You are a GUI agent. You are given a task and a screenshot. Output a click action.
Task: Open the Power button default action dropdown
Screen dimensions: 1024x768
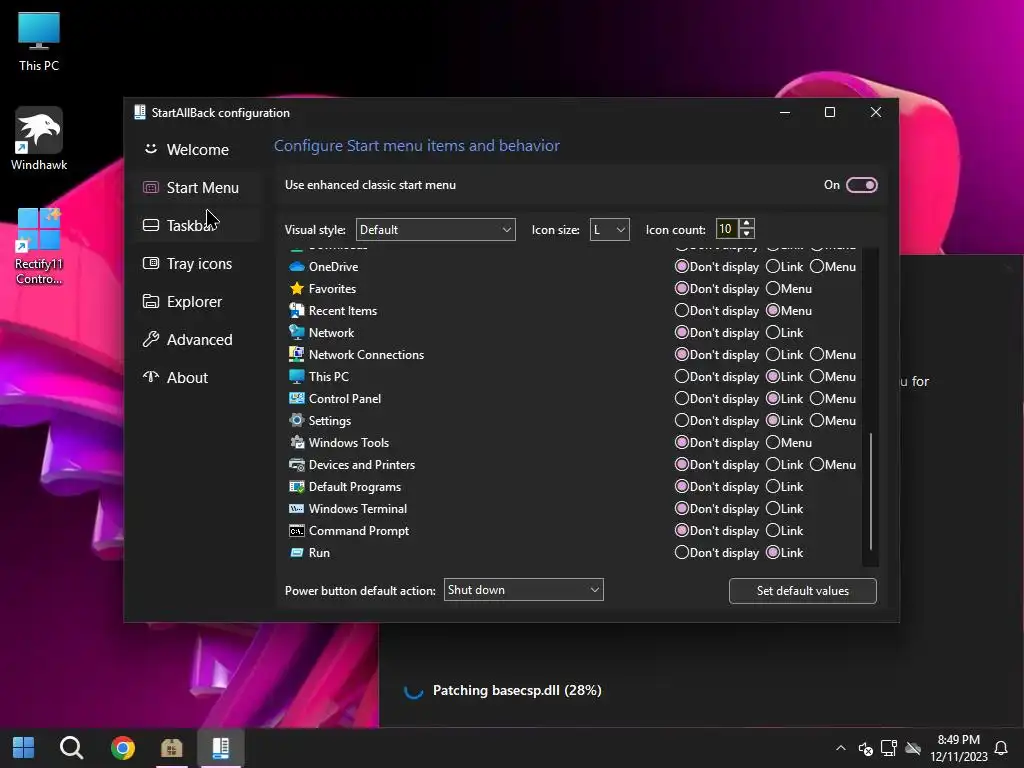[x=524, y=590]
